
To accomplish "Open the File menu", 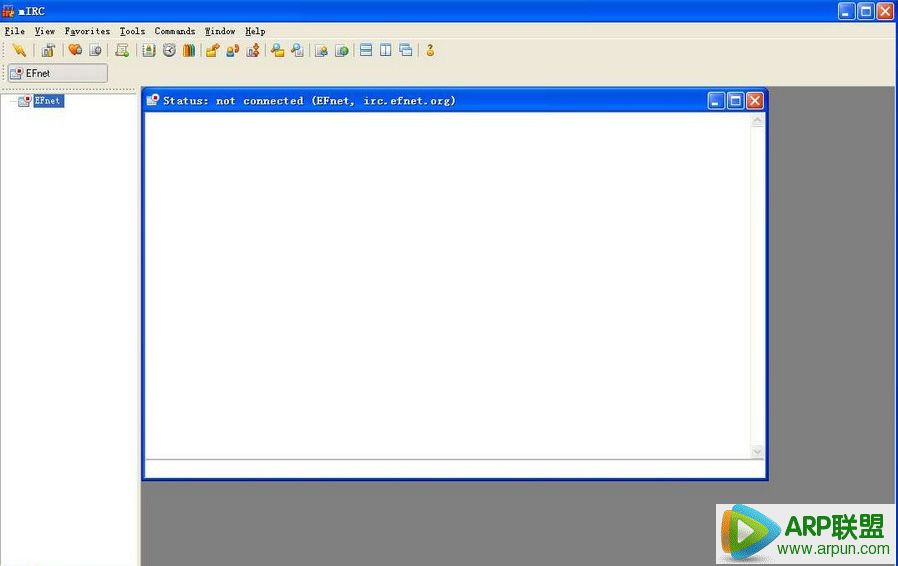I will click(x=14, y=31).
